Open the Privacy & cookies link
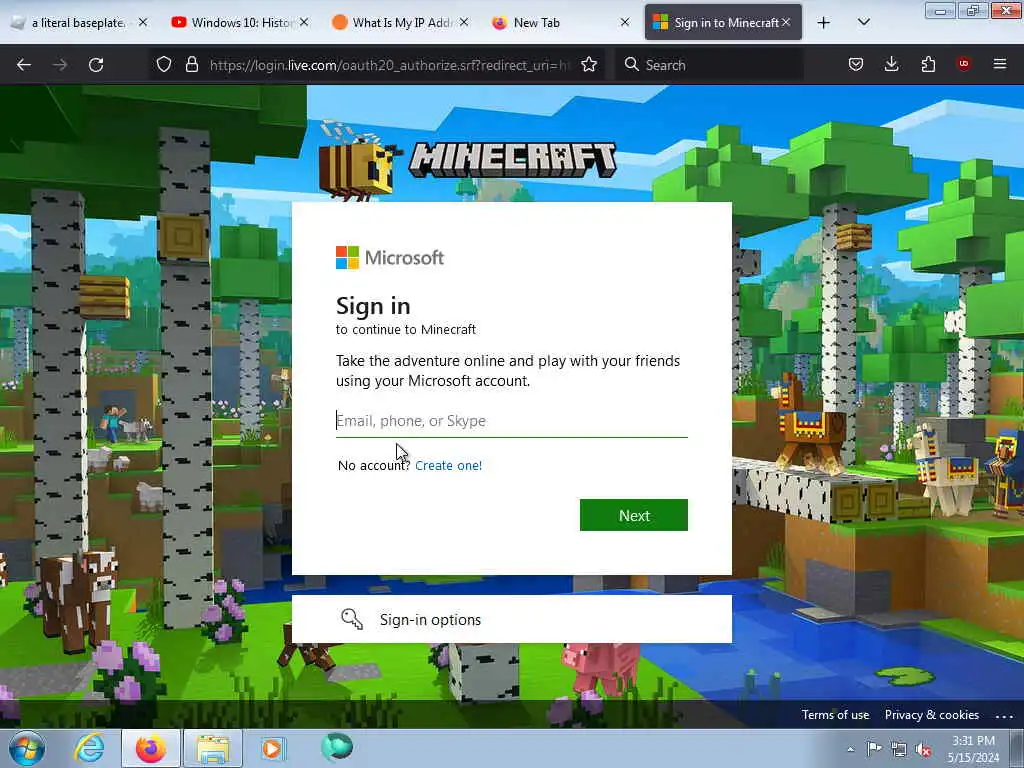 coord(931,715)
